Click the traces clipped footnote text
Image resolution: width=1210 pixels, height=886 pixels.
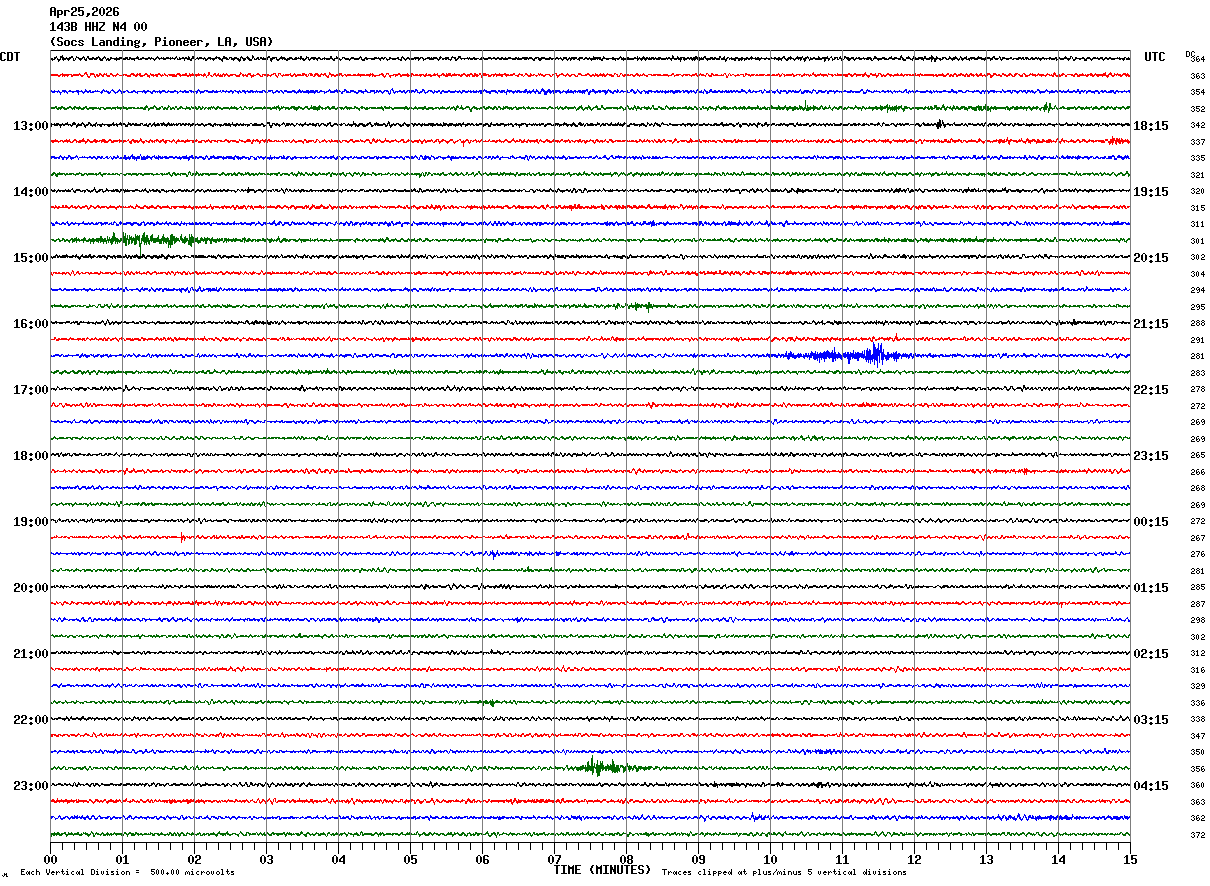click(784, 873)
